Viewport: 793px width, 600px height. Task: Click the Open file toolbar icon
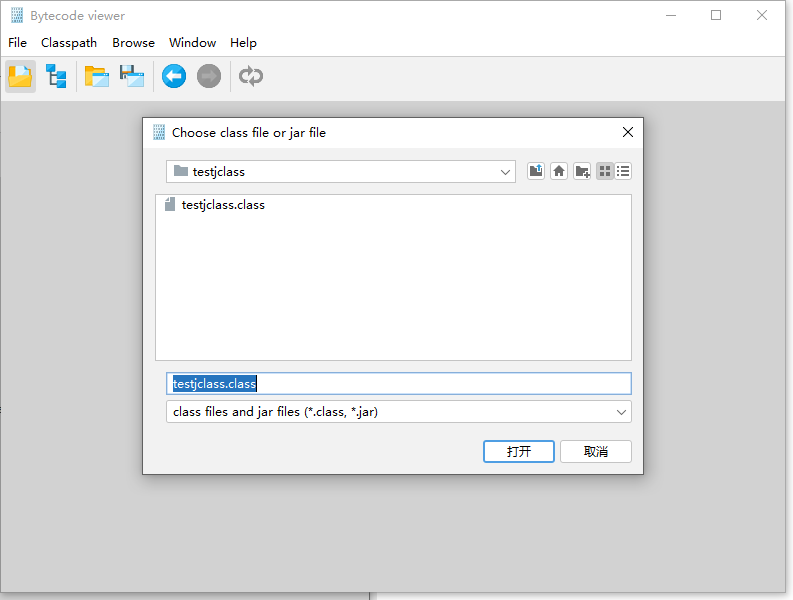point(20,76)
